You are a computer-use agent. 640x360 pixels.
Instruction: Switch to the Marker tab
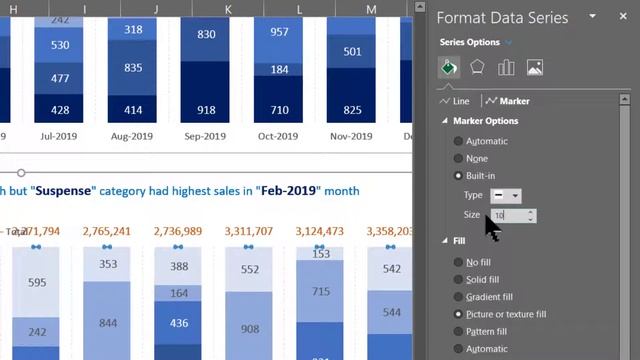[507, 101]
